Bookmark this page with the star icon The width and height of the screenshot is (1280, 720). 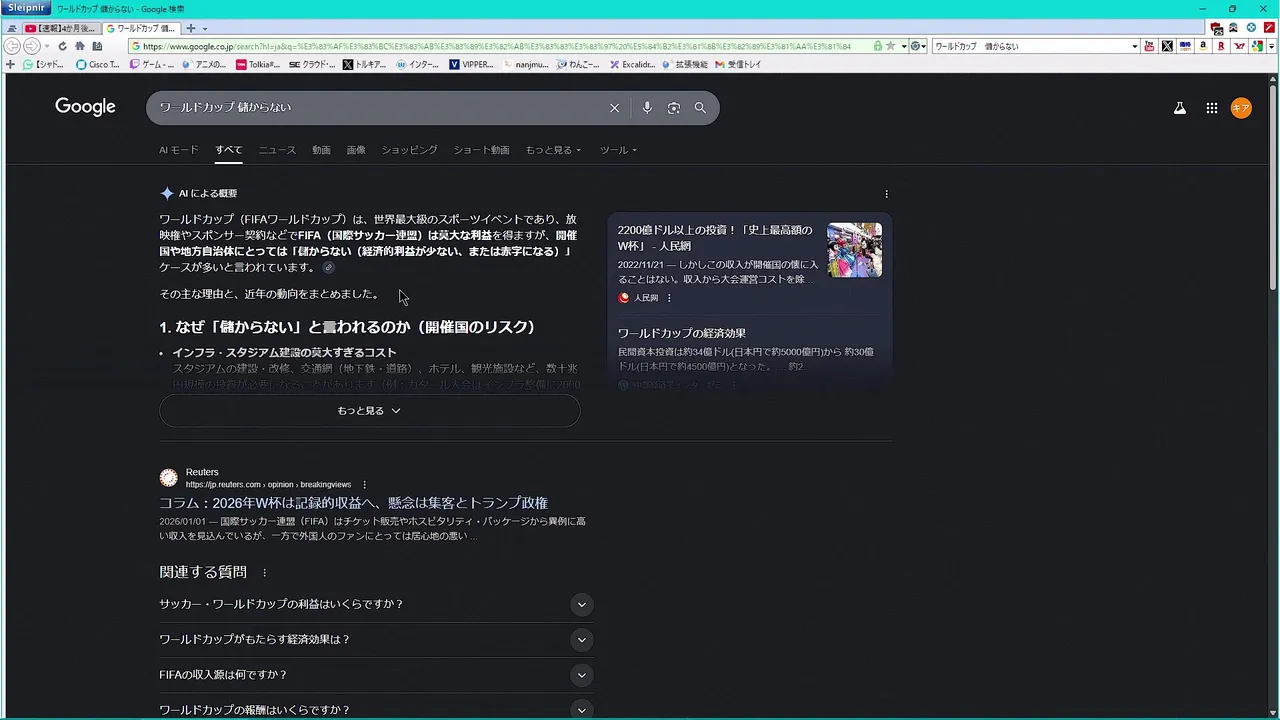[x=889, y=46]
